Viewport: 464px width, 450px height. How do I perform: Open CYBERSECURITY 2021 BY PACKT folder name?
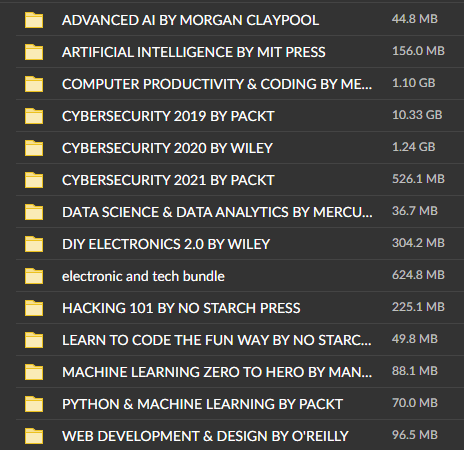[x=168, y=180]
